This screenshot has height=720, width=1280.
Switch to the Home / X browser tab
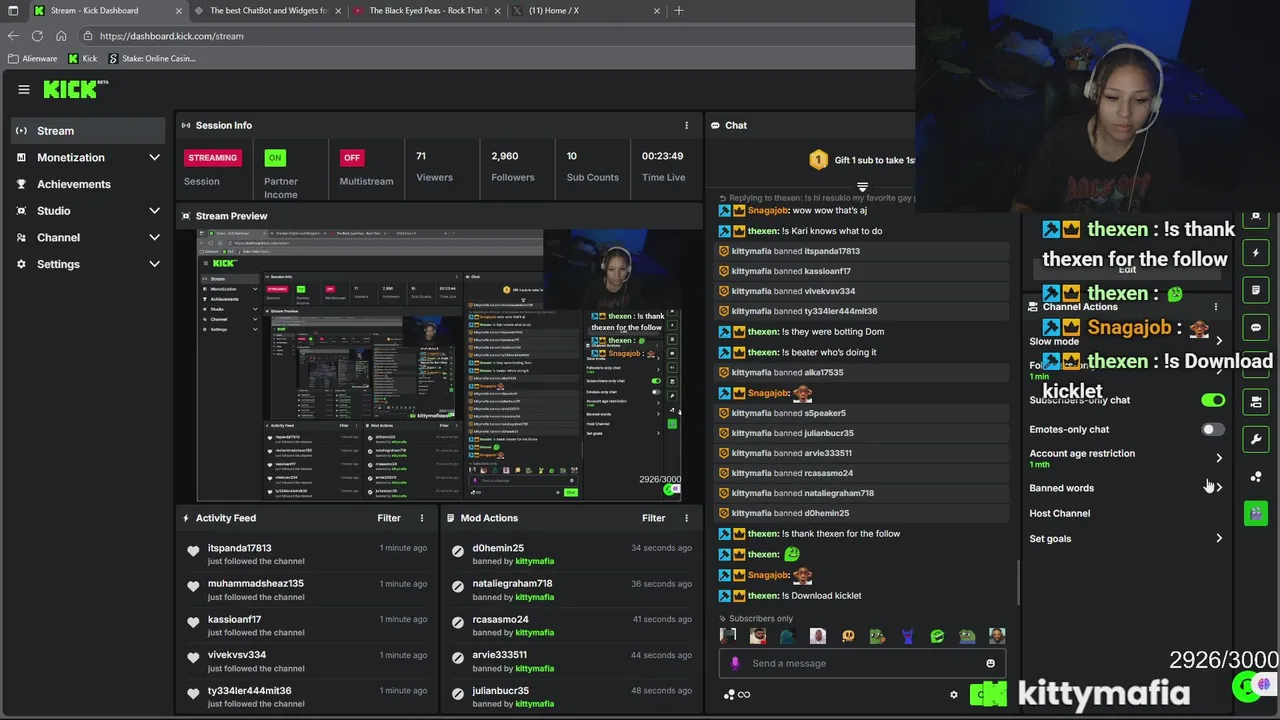[x=585, y=10]
